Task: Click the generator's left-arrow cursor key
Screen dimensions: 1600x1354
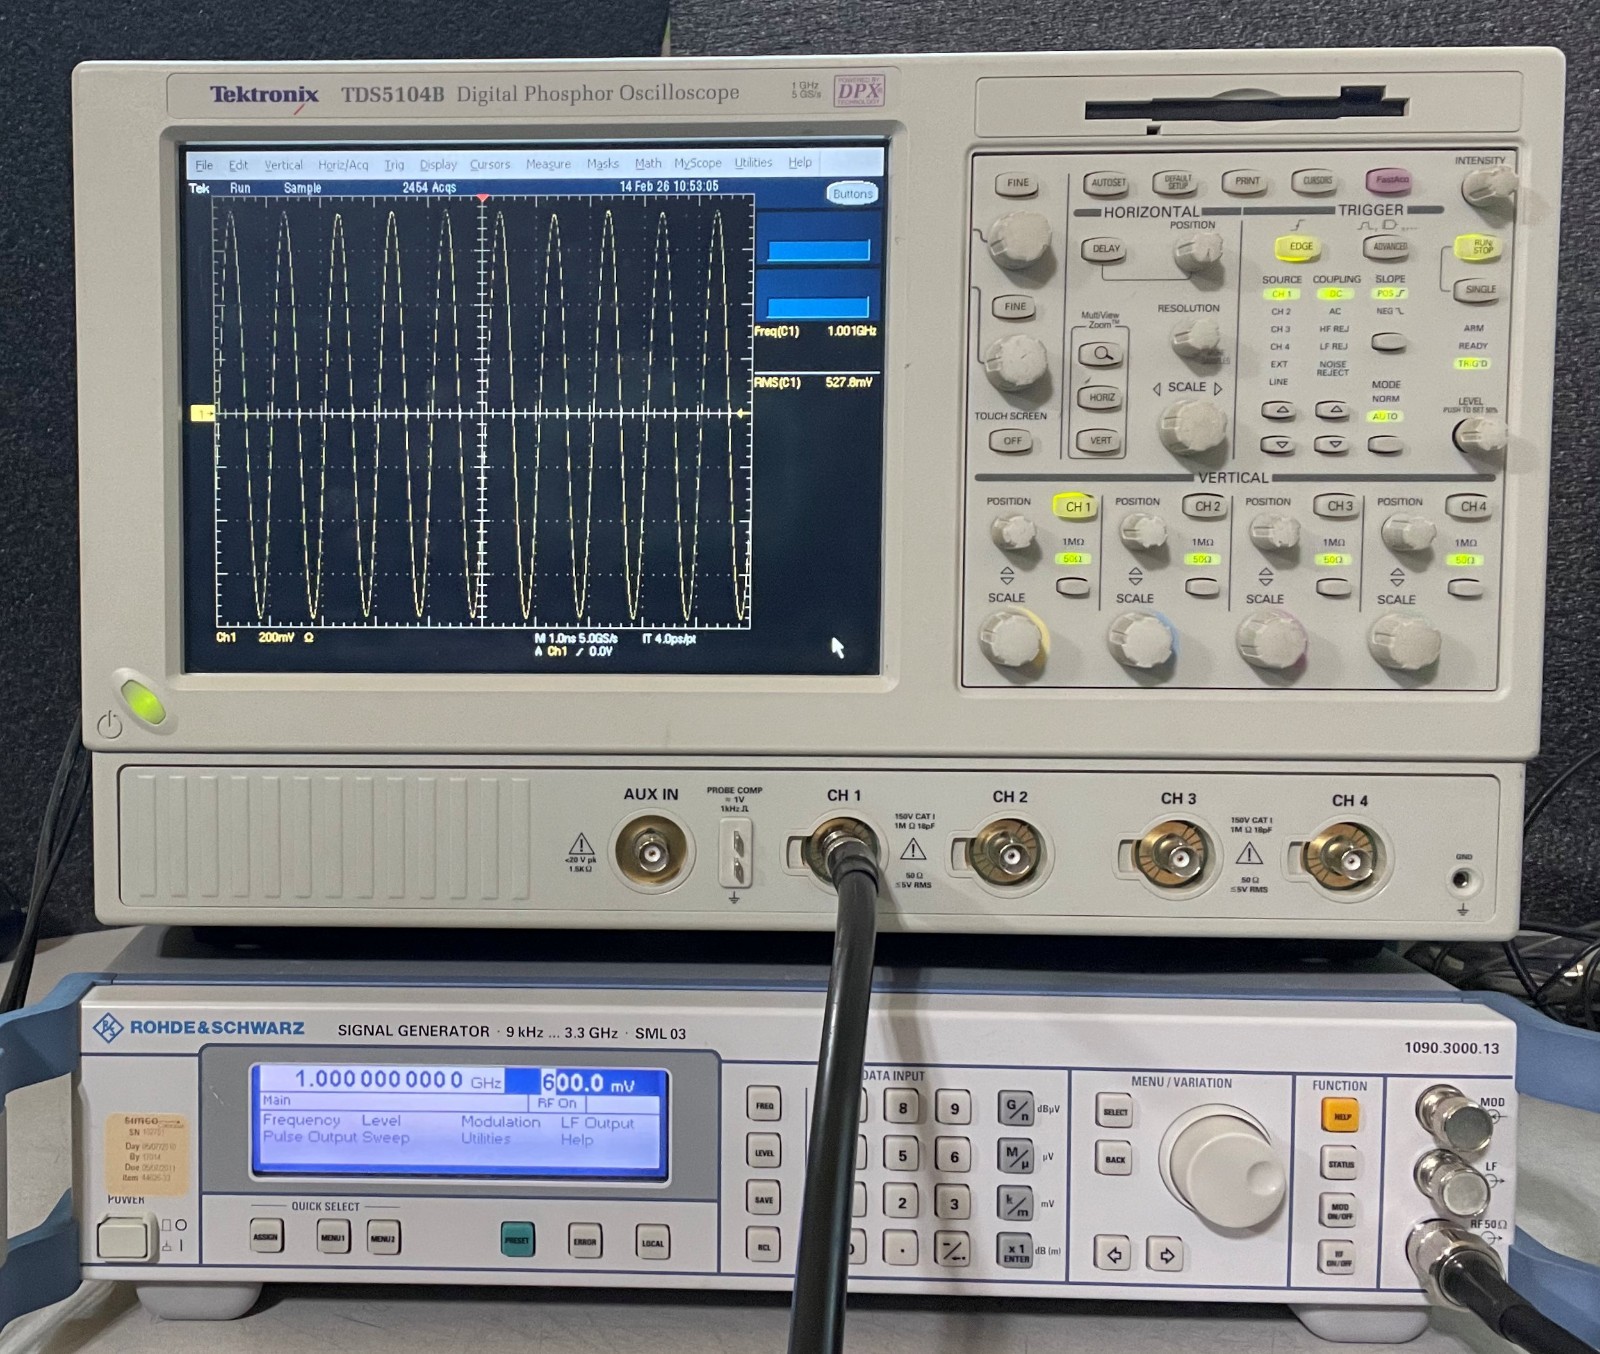Action: click(1114, 1254)
